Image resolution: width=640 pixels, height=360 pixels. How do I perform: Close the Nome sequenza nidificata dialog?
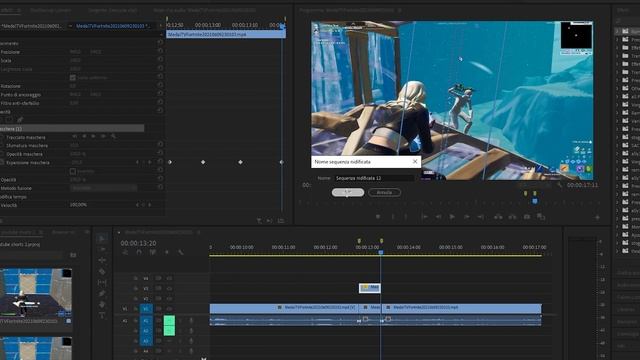(415, 162)
